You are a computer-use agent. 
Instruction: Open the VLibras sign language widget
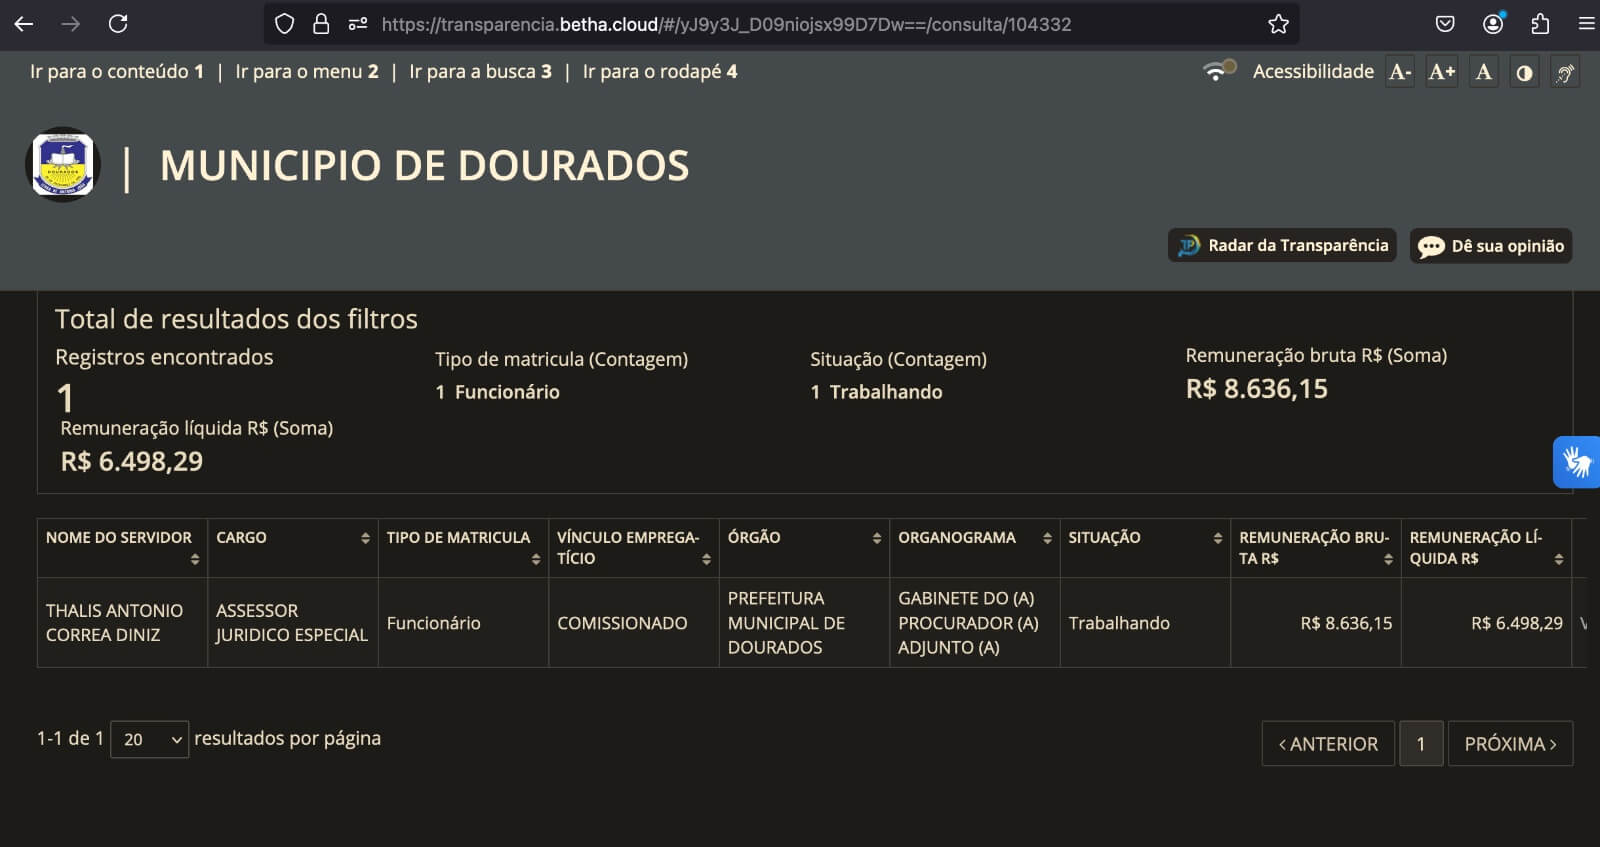(1577, 462)
